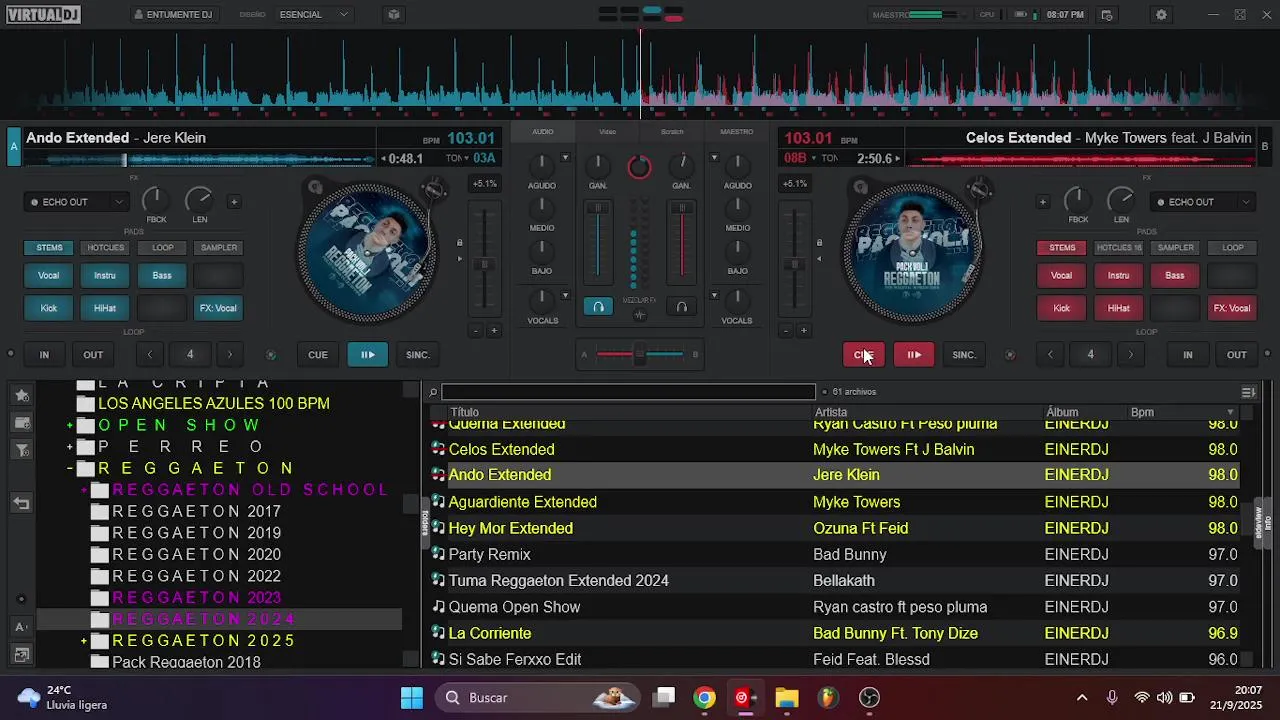Toggle left deck Instru stem
1280x720 pixels.
pyautogui.click(x=105, y=276)
